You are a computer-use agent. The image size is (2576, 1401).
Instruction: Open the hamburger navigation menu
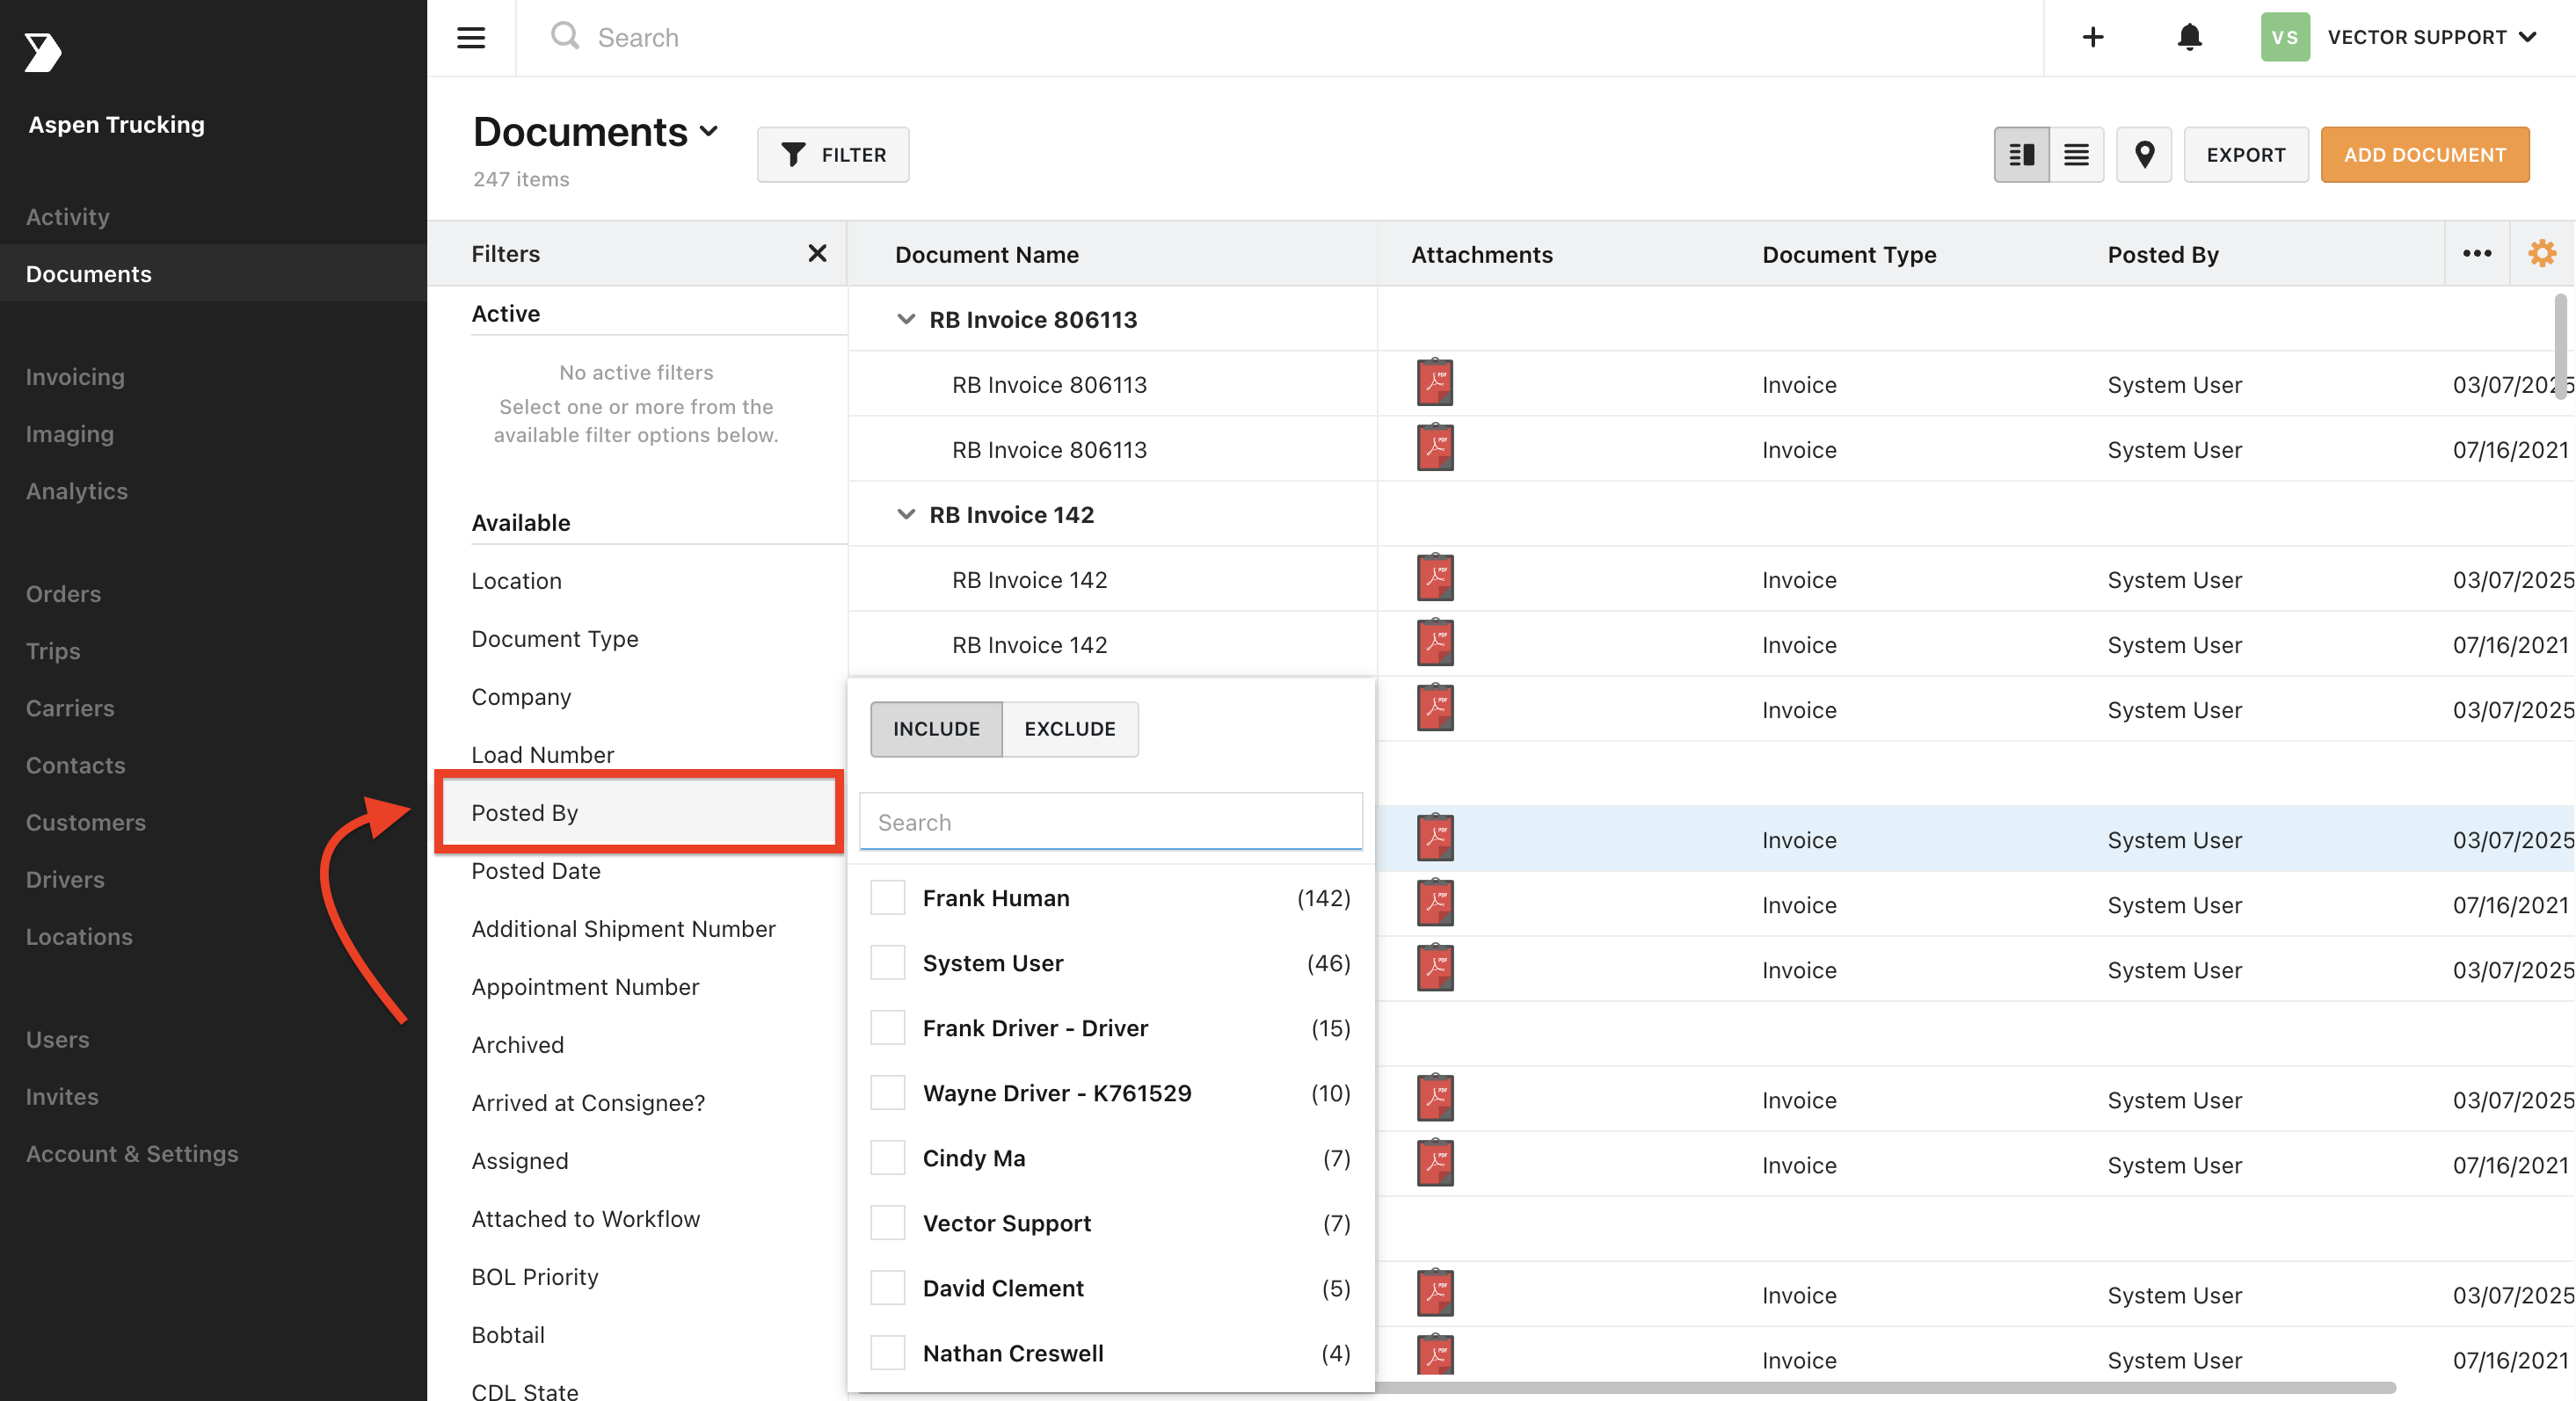pyautogui.click(x=471, y=38)
